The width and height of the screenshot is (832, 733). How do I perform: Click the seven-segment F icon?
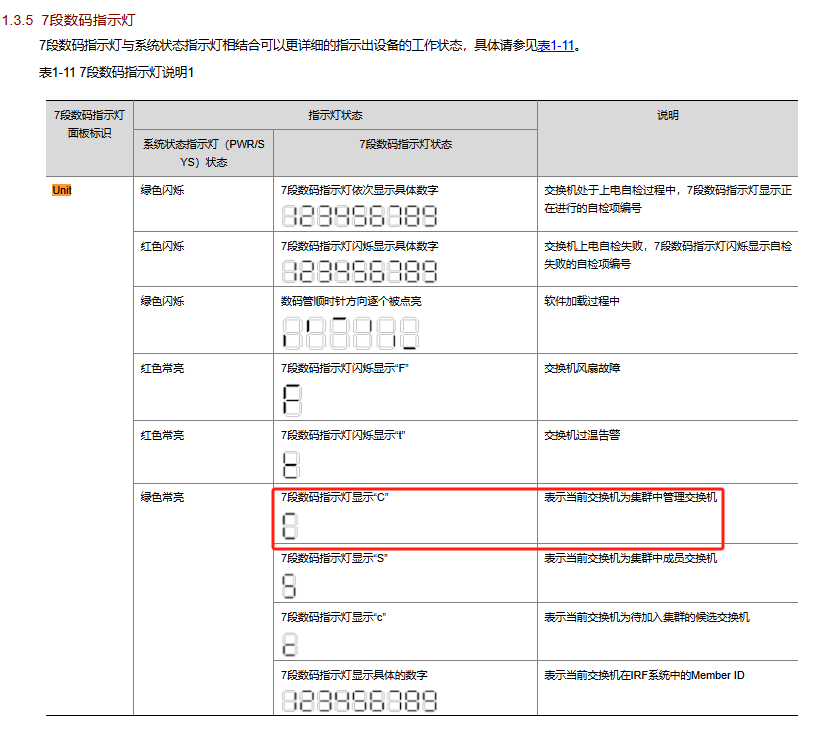(292, 400)
